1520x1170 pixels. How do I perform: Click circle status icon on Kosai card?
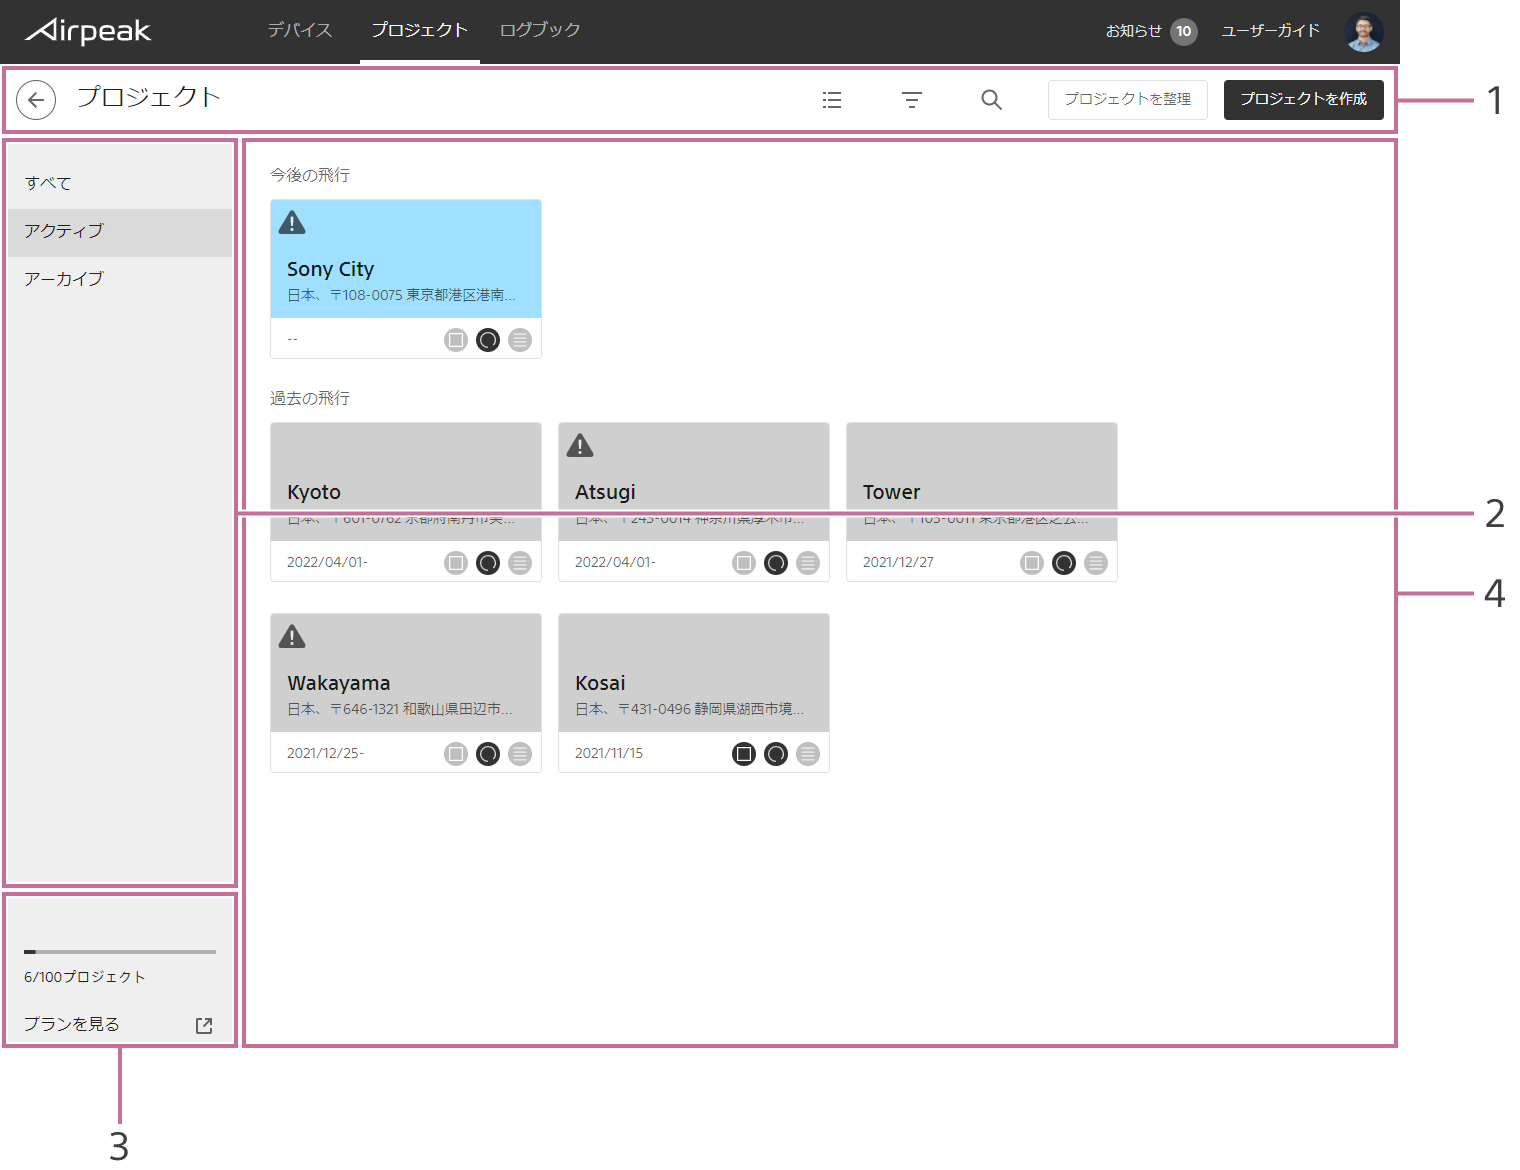(x=776, y=754)
